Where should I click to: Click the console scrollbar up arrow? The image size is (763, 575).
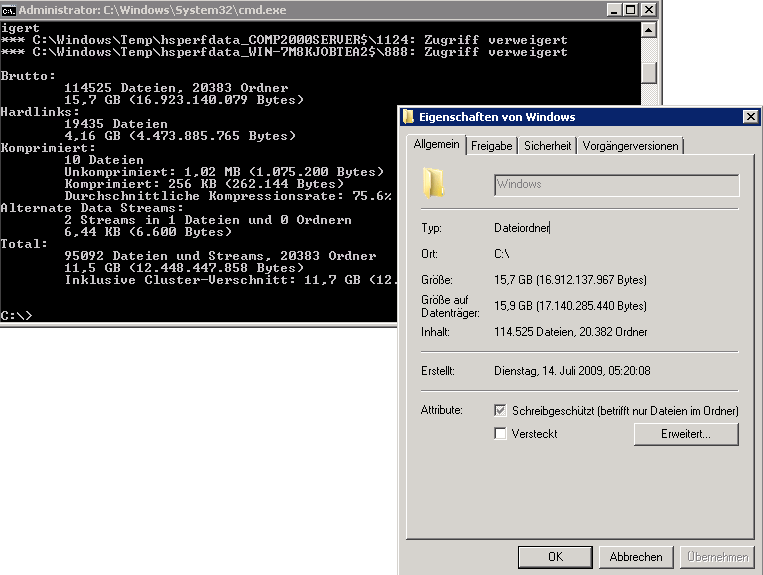[649, 29]
